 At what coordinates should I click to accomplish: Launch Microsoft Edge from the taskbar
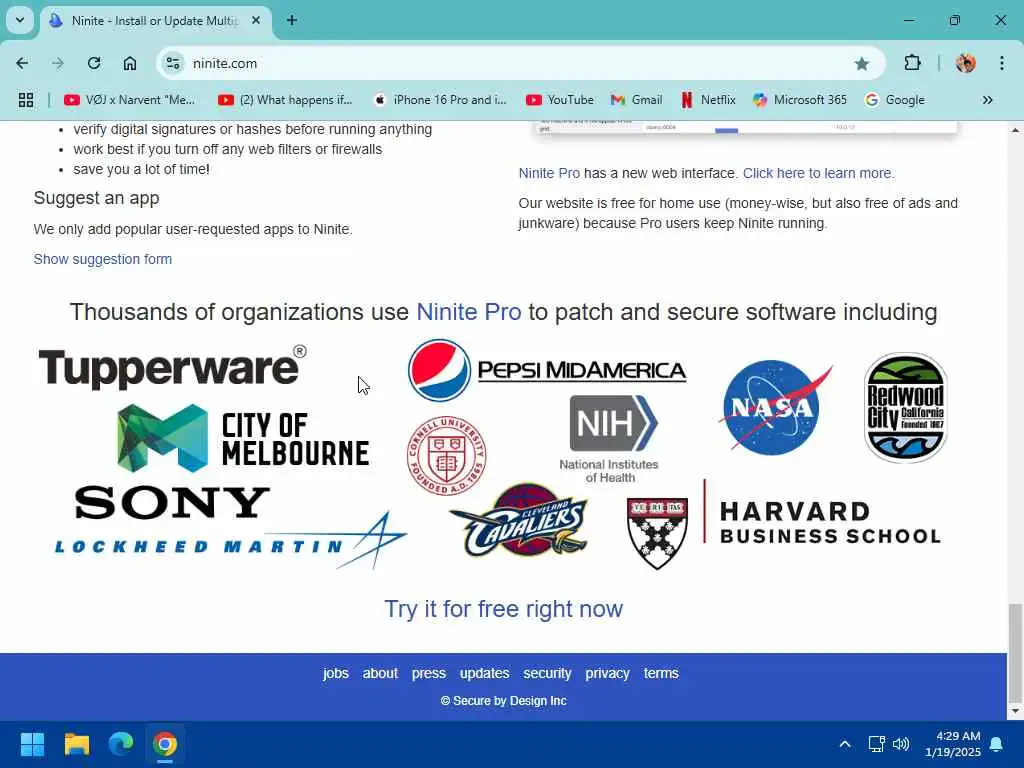tap(121, 744)
